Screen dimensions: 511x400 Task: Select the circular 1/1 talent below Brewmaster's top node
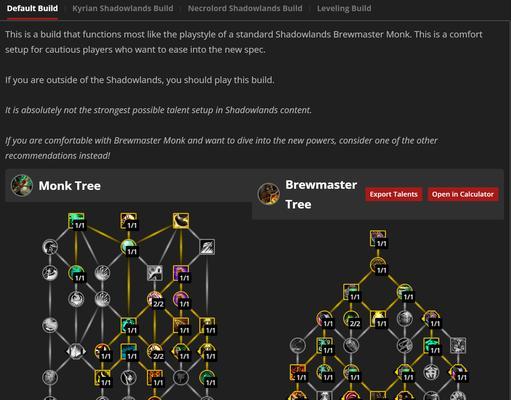pos(378,265)
